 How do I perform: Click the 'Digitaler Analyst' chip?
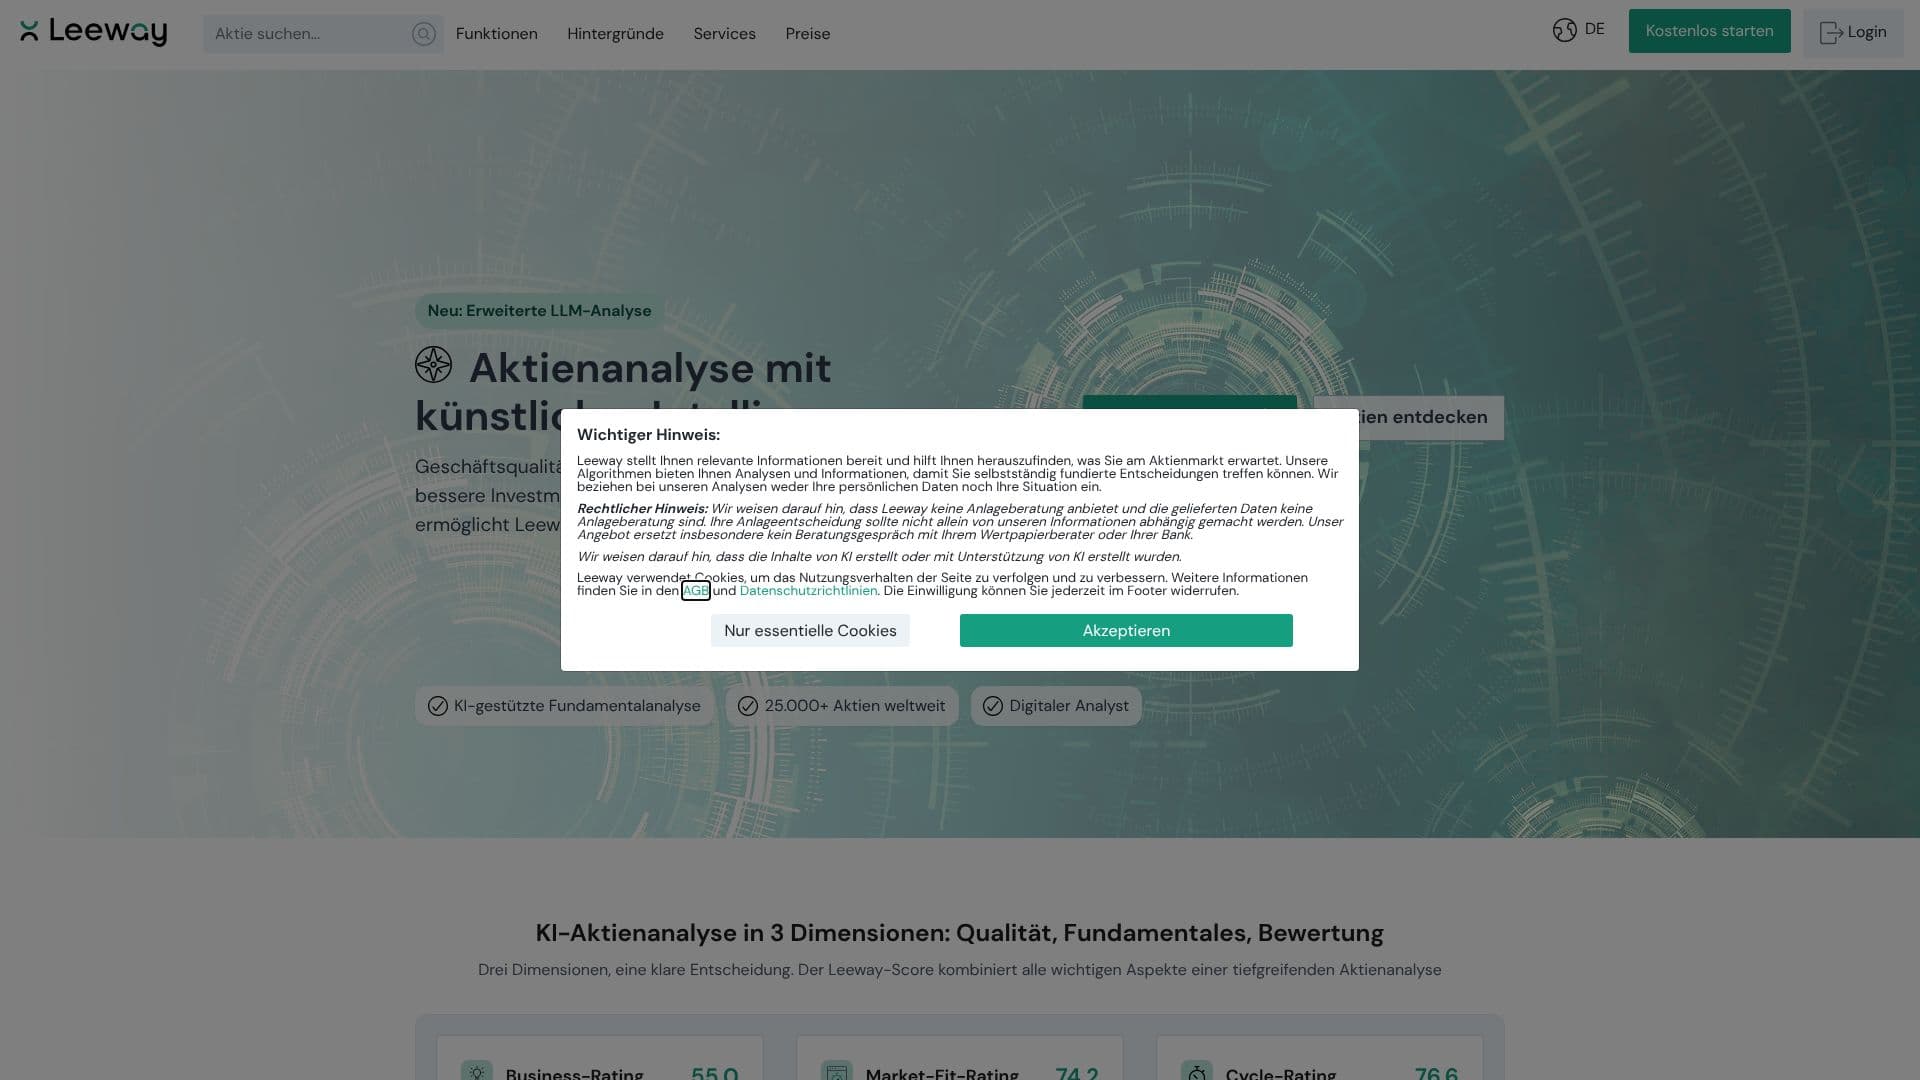[x=1056, y=706]
